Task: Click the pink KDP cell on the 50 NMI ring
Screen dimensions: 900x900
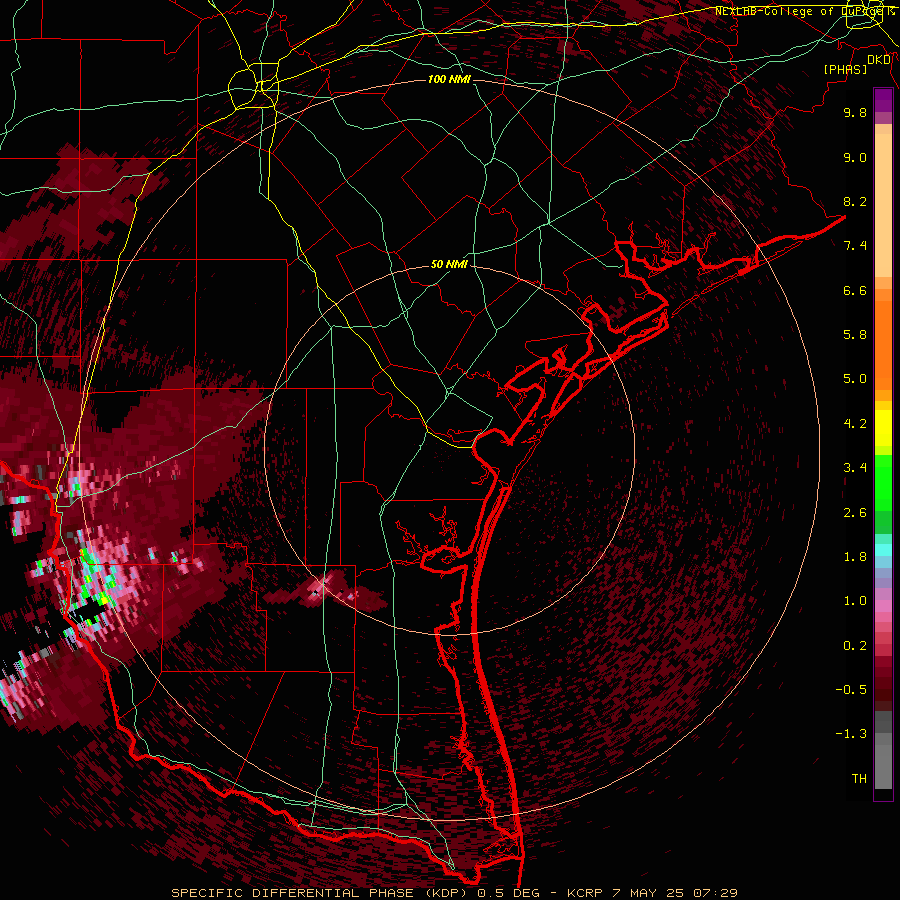Action: [318, 588]
